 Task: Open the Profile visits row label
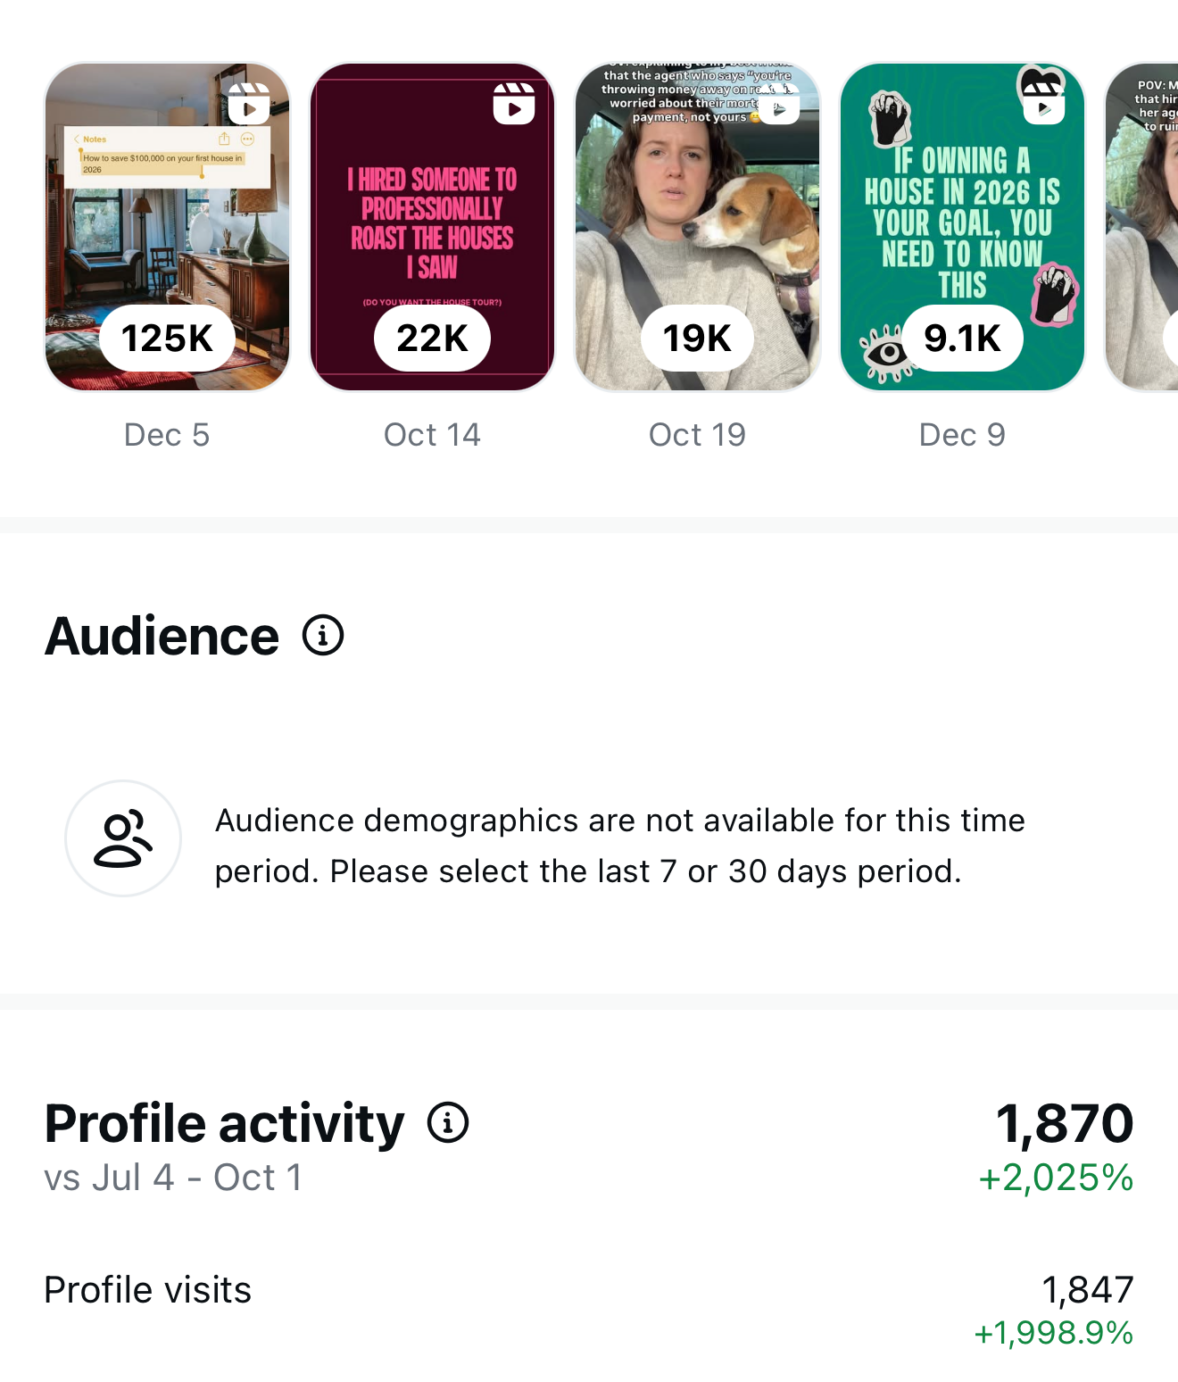[148, 1290]
